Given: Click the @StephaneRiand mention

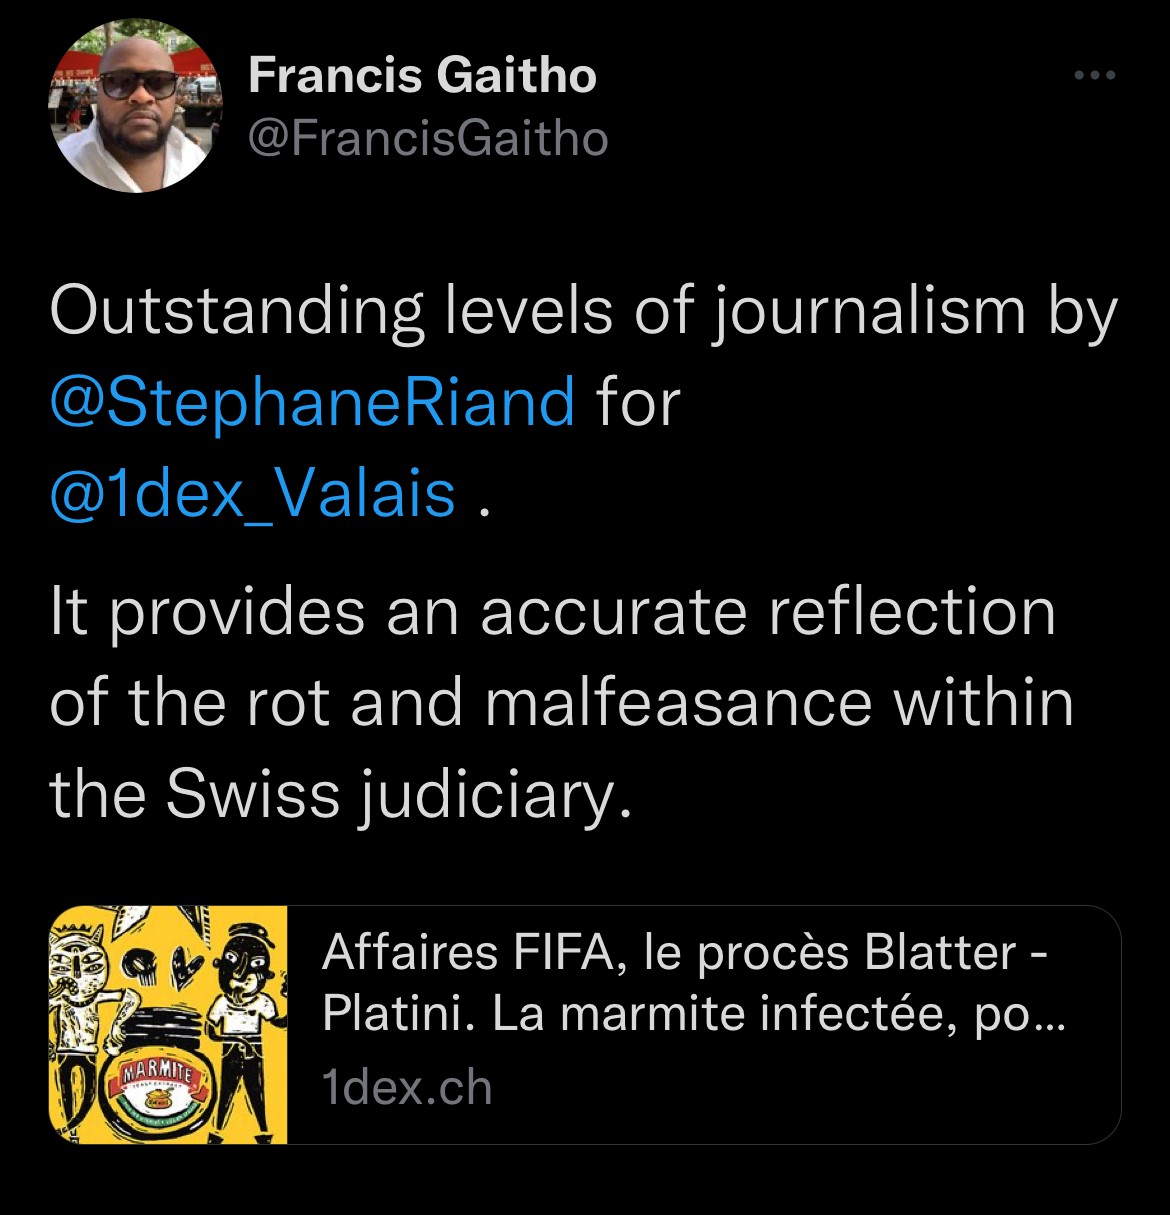Looking at the screenshot, I should 312,402.
